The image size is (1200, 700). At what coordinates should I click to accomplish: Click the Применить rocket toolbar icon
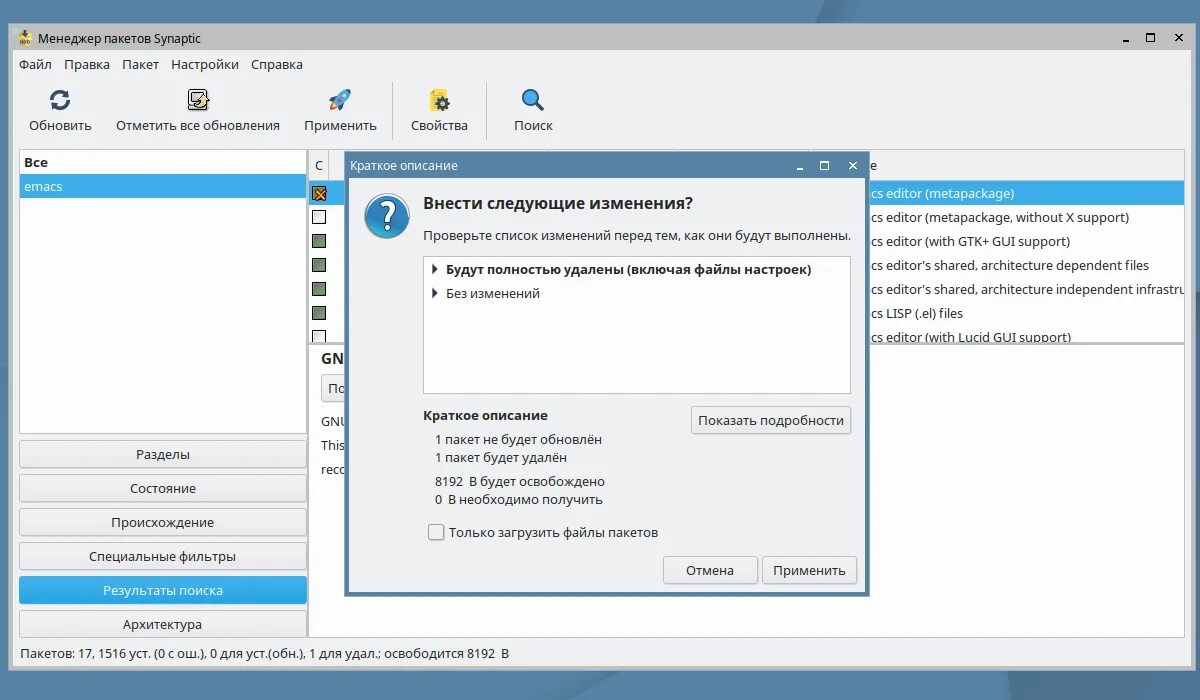click(340, 100)
